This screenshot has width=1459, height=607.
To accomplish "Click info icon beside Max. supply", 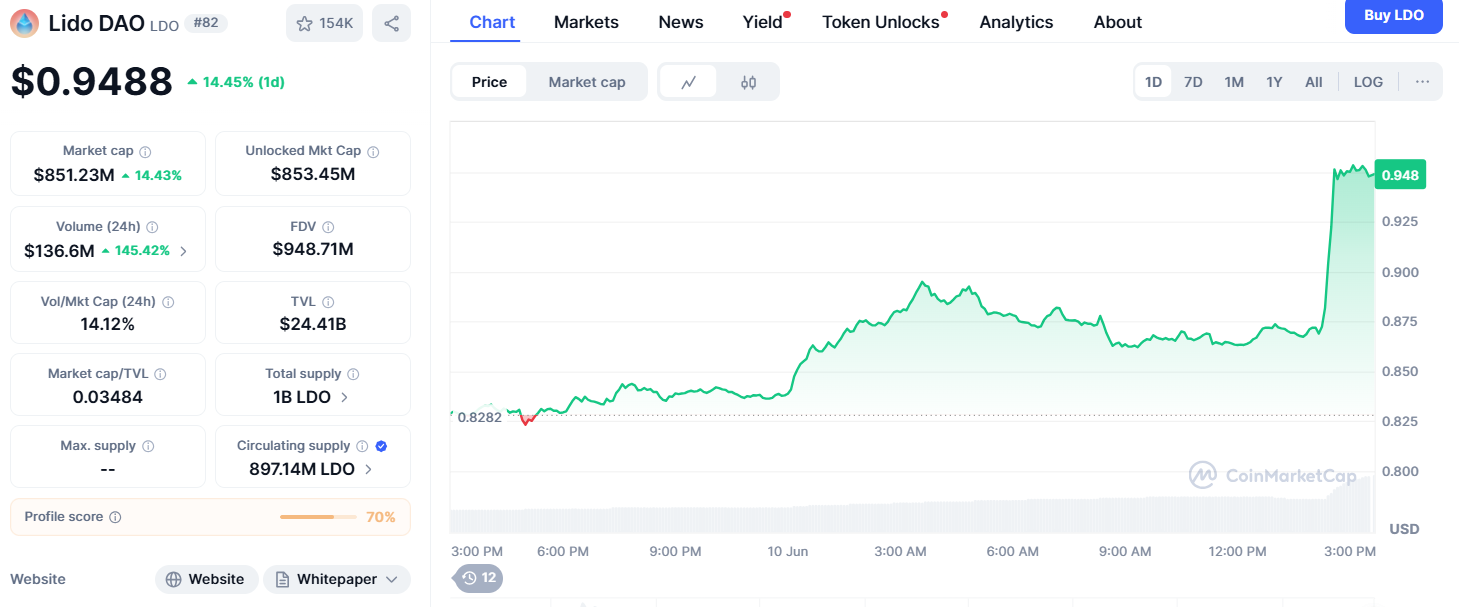I will pyautogui.click(x=148, y=446).
